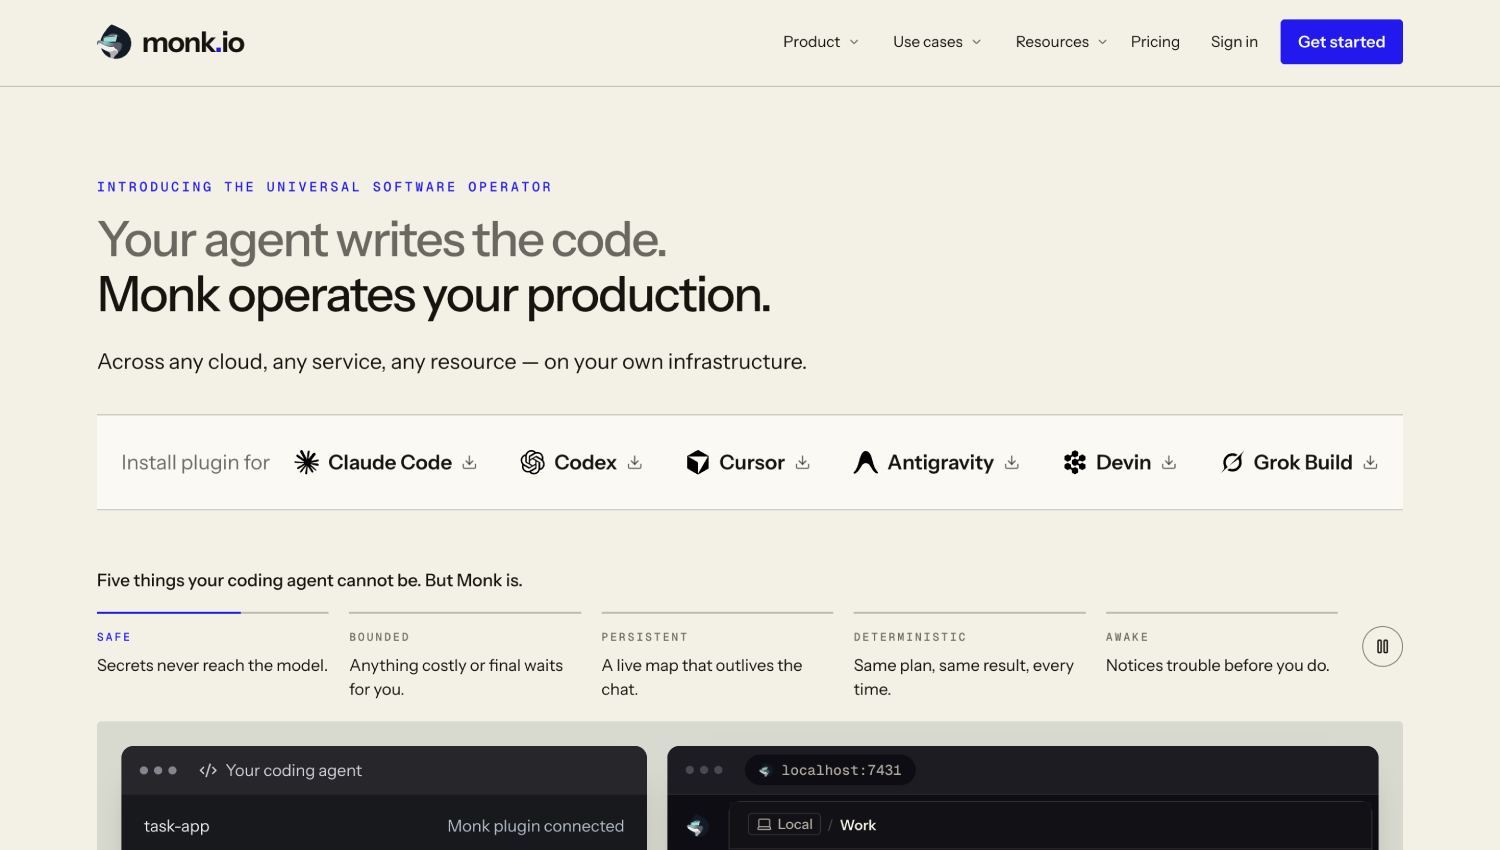Select the BOUNDED feature tab
Viewport: 1500px width, 850px height.
[465, 656]
